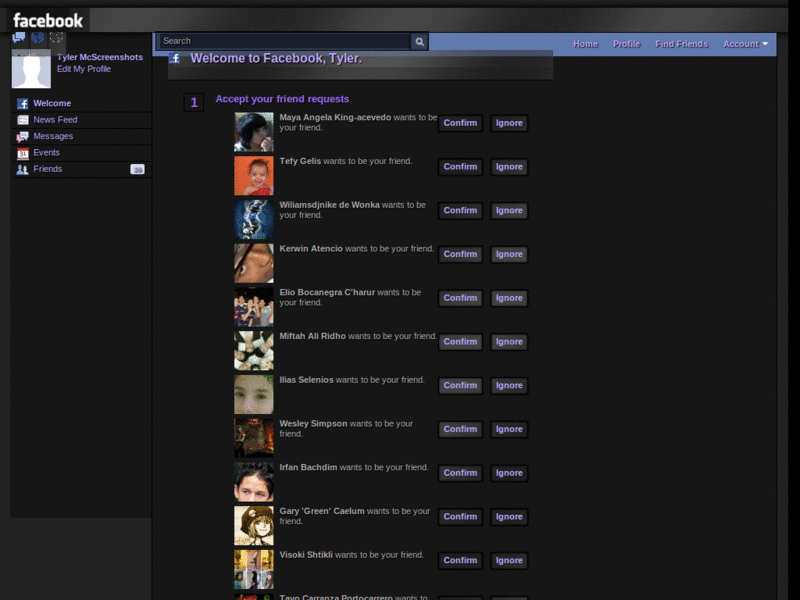Open Tyler McScreenshots name link

point(100,57)
